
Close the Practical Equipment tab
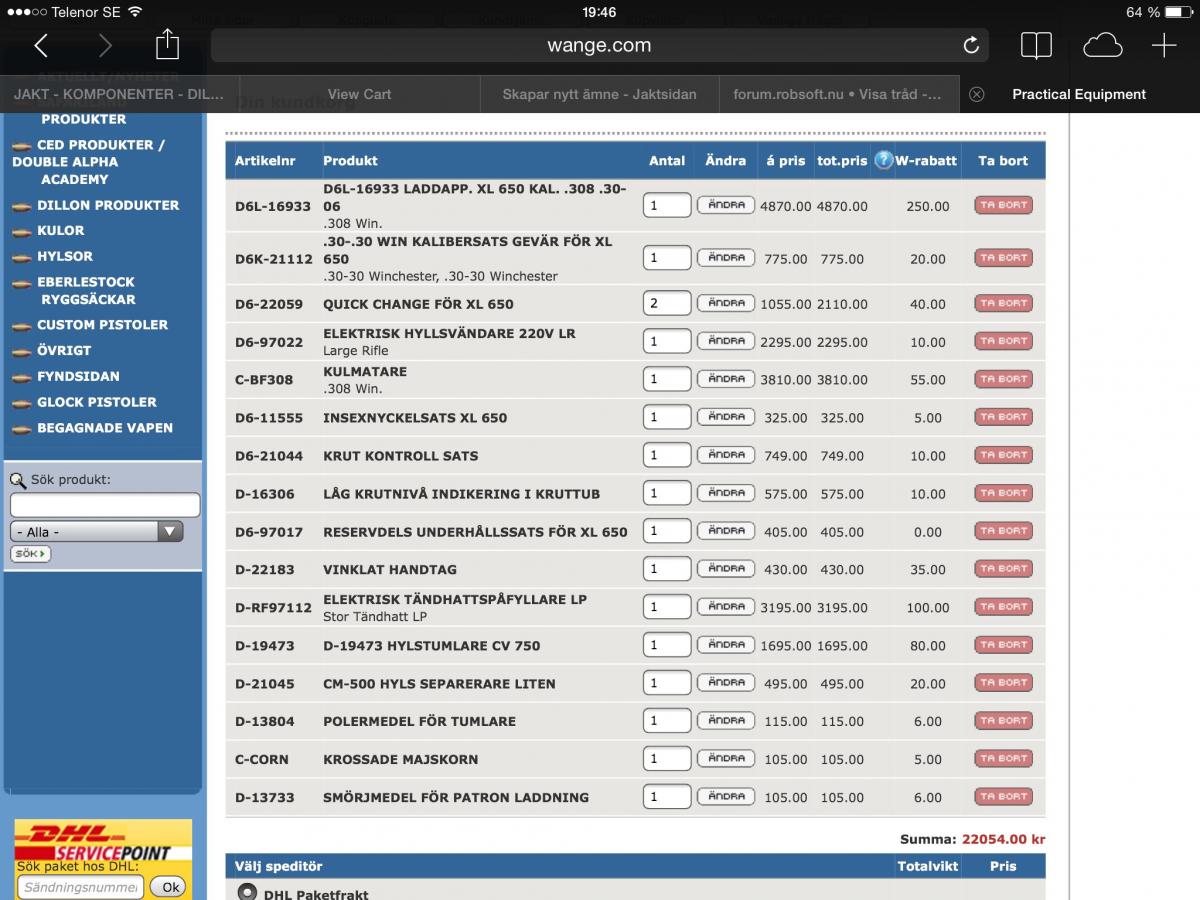[x=977, y=94]
